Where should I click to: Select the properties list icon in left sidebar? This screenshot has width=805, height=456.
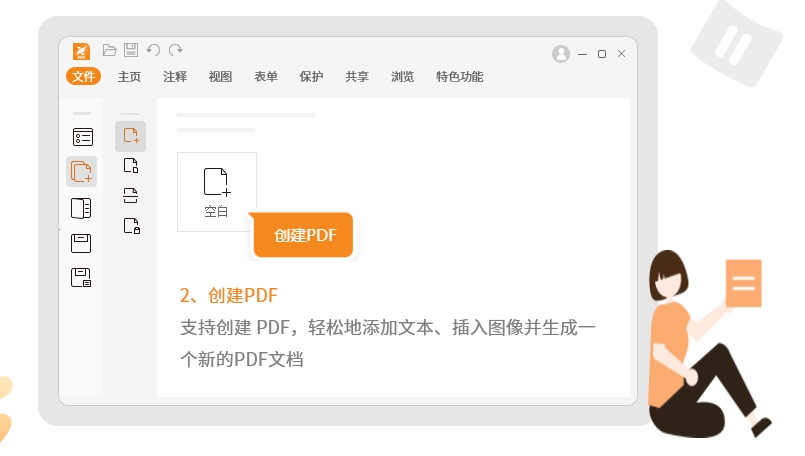82,137
